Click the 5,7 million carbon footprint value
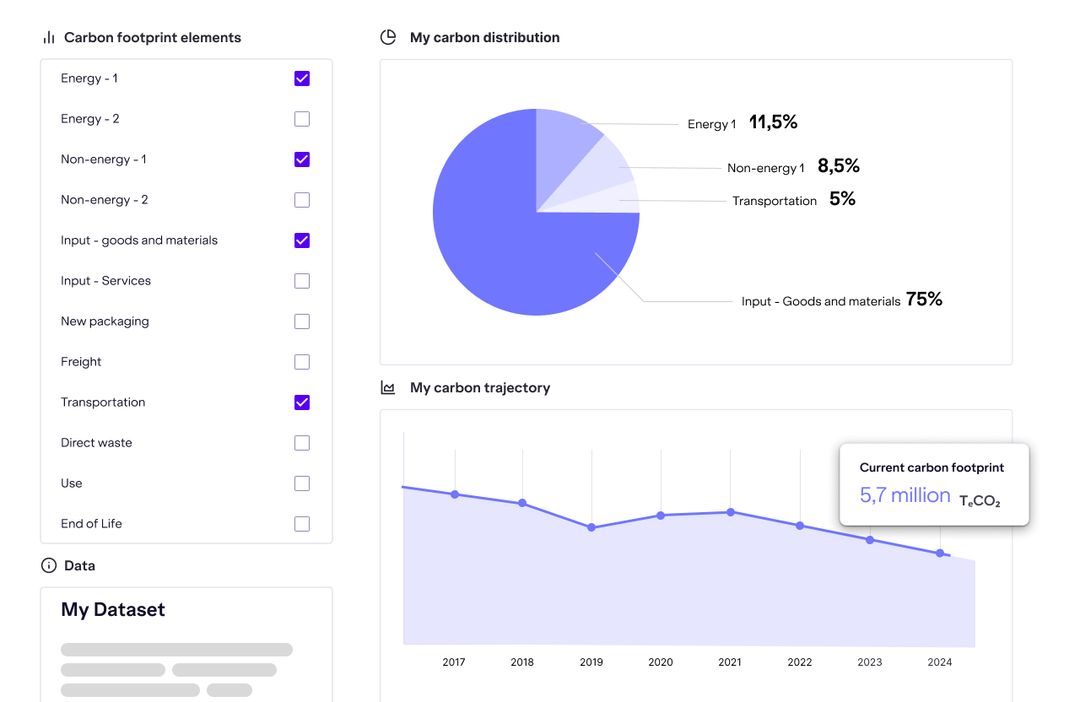 tap(903, 495)
